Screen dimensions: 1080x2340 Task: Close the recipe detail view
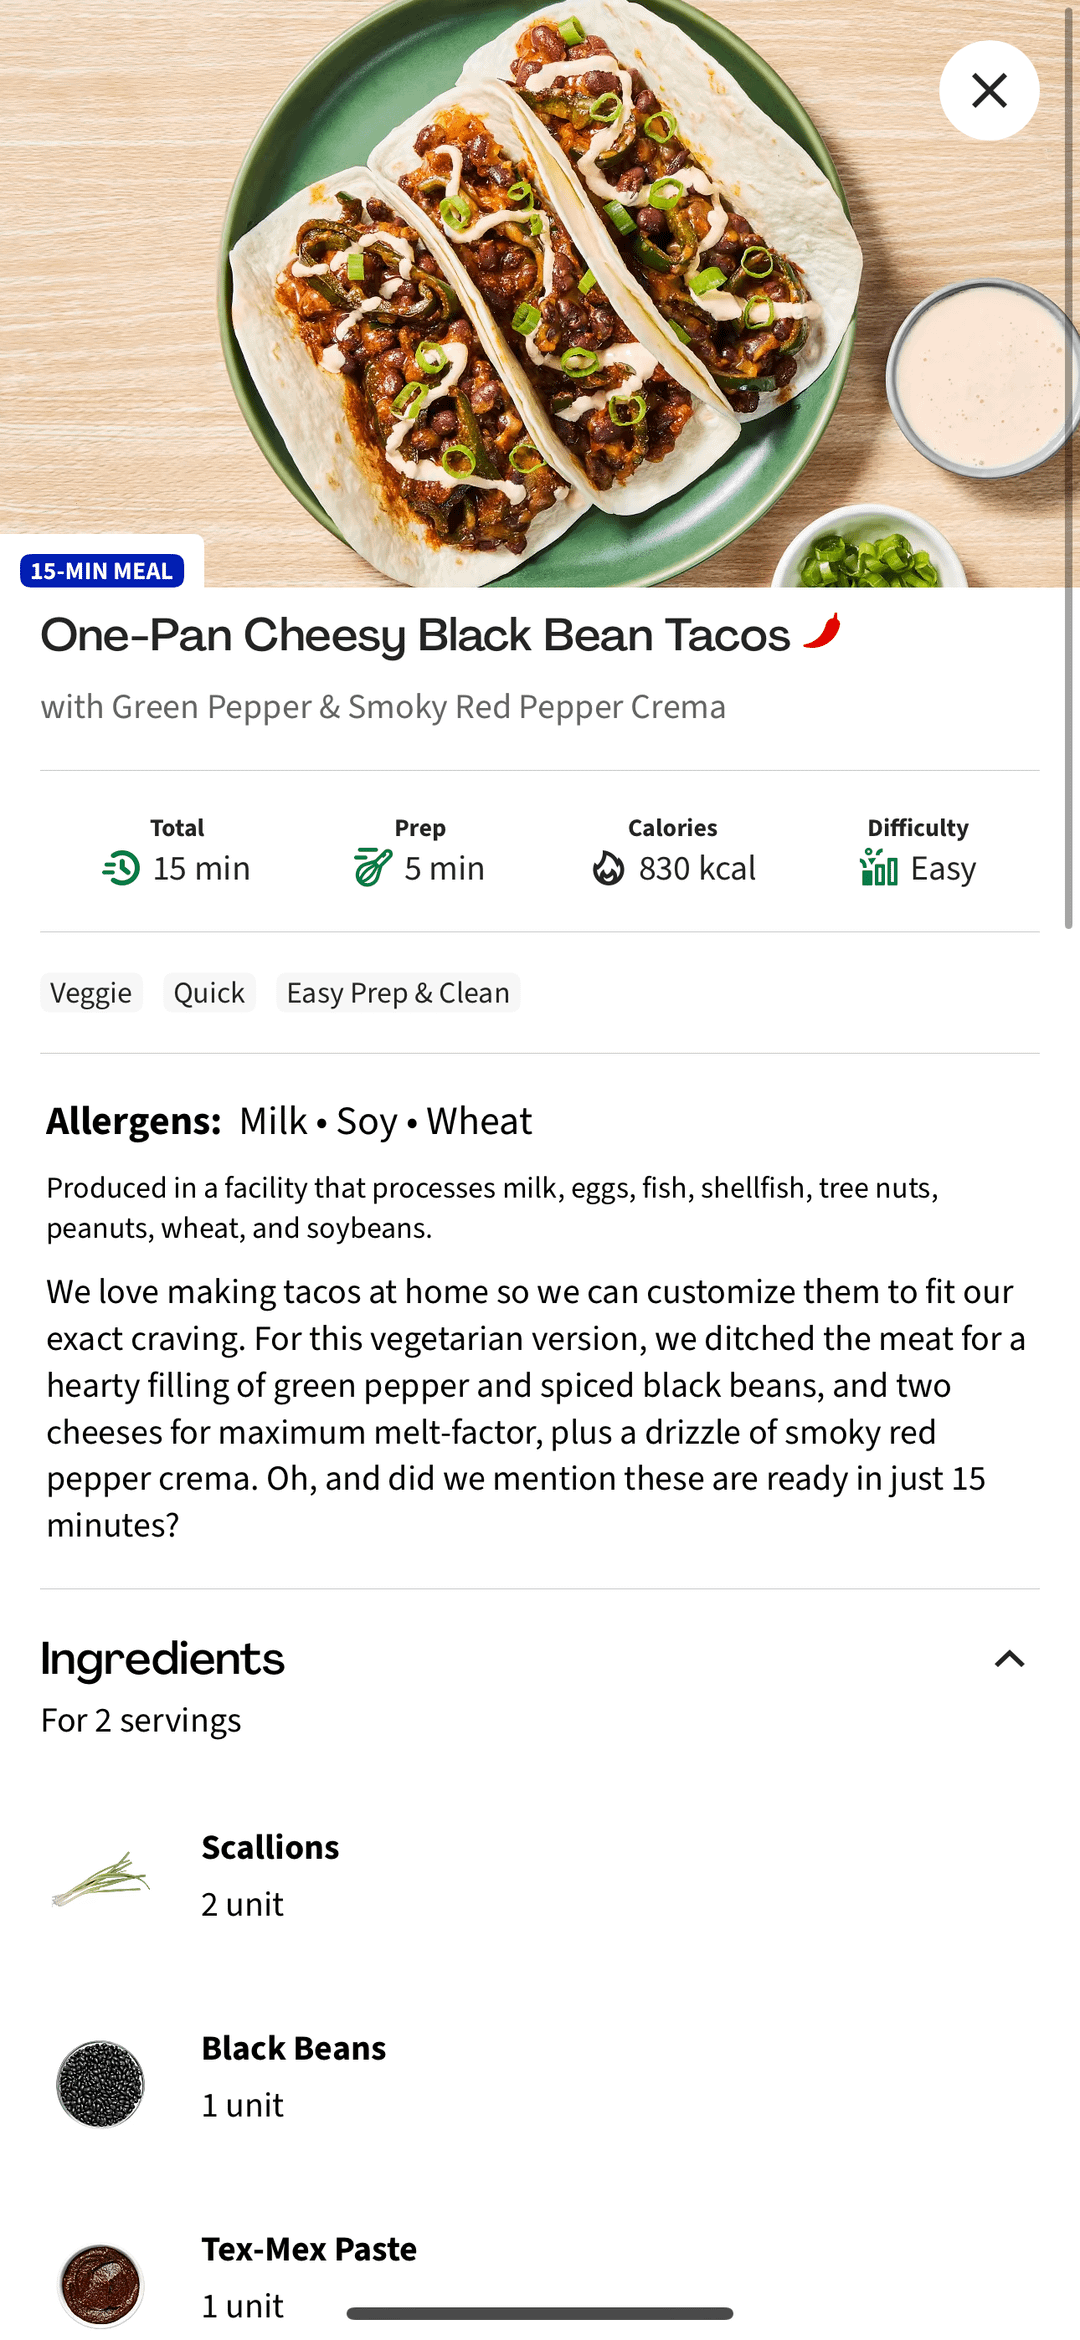pyautogui.click(x=989, y=91)
